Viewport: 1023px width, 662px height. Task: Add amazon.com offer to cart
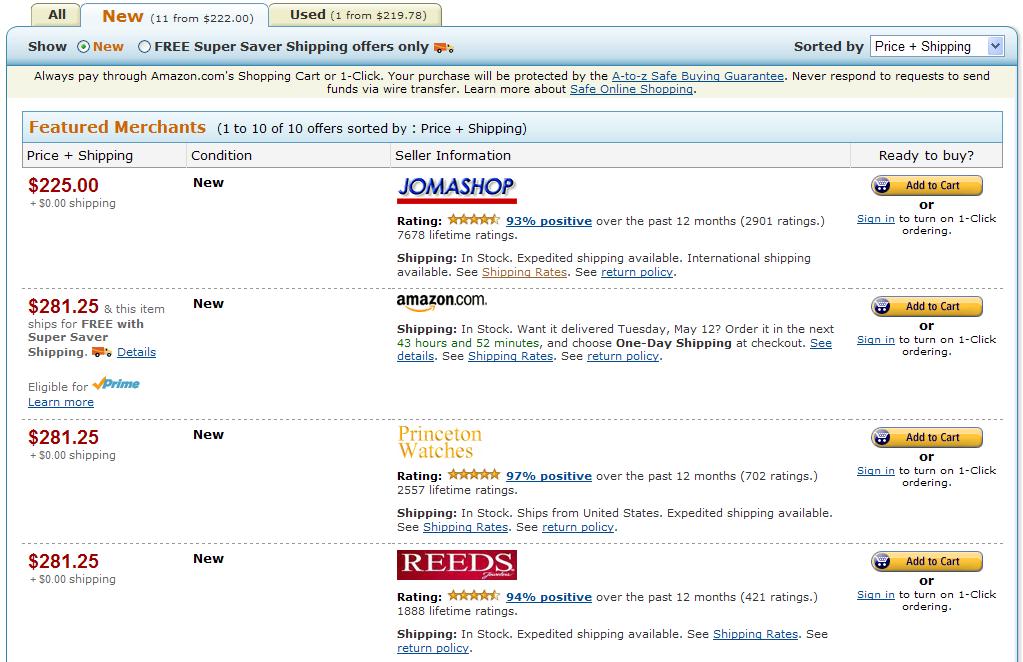click(926, 306)
